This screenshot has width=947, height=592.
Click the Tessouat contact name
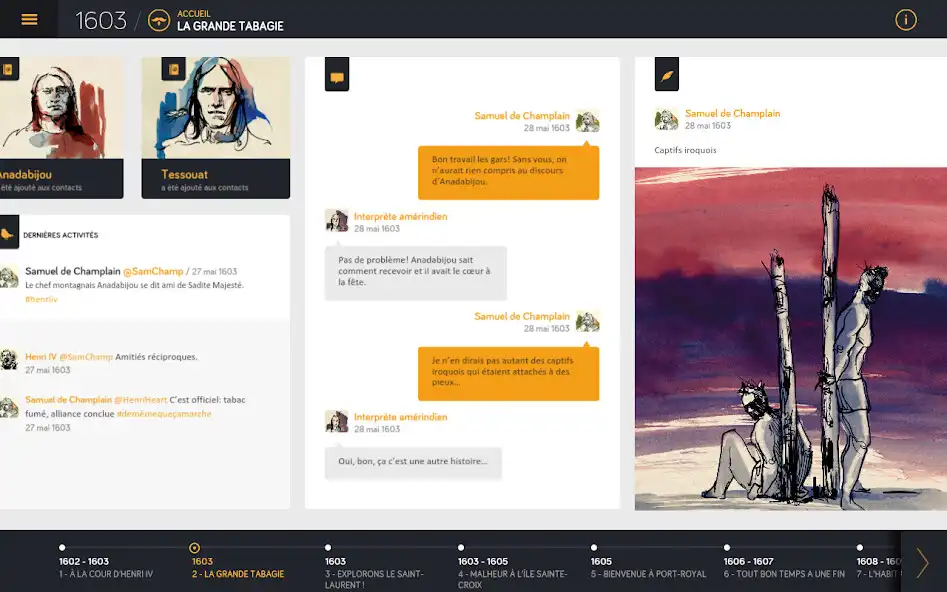pyautogui.click(x=184, y=175)
